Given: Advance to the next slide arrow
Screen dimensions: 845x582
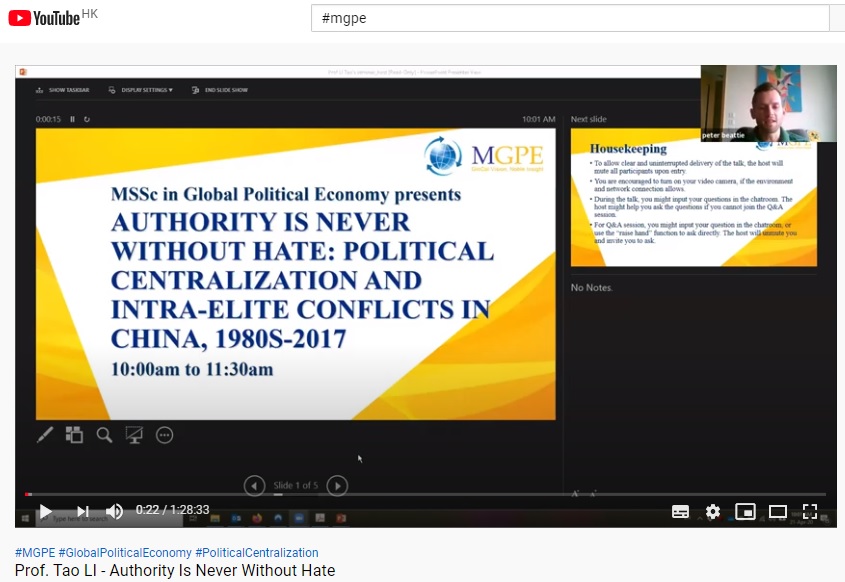Looking at the screenshot, I should click(338, 486).
